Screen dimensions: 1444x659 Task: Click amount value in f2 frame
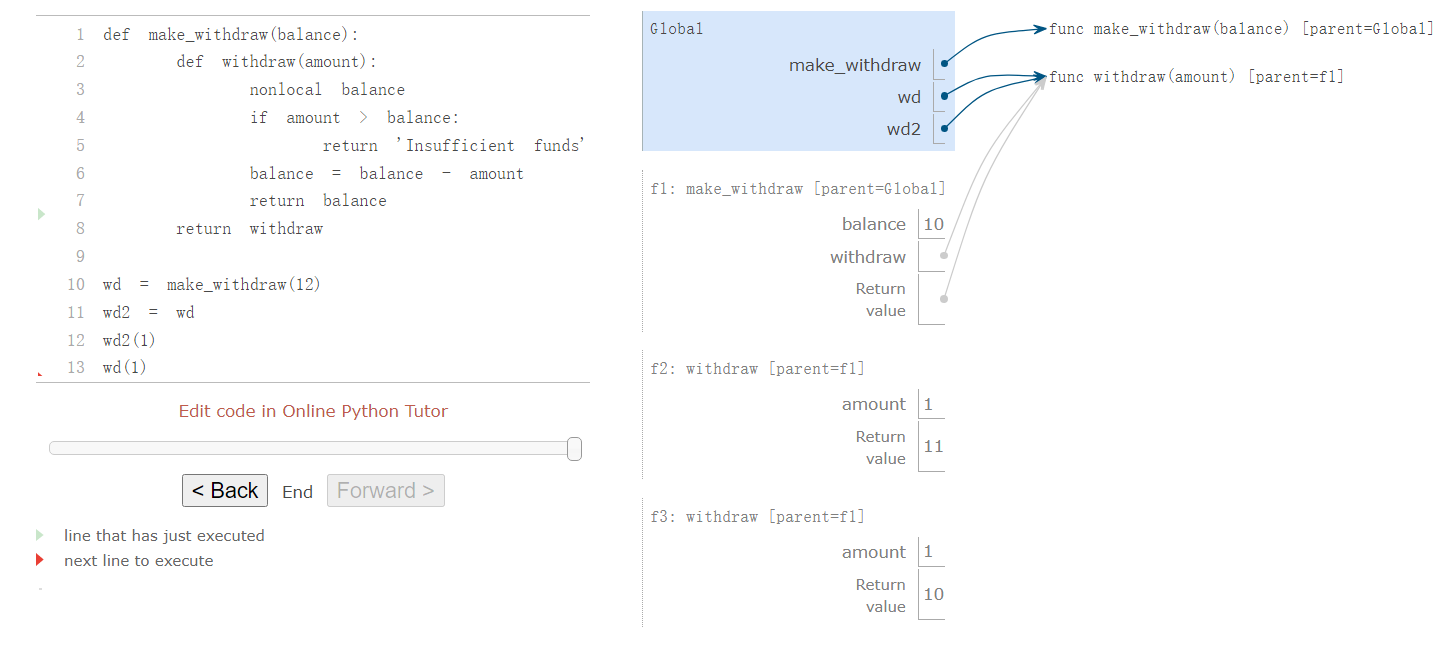929,404
